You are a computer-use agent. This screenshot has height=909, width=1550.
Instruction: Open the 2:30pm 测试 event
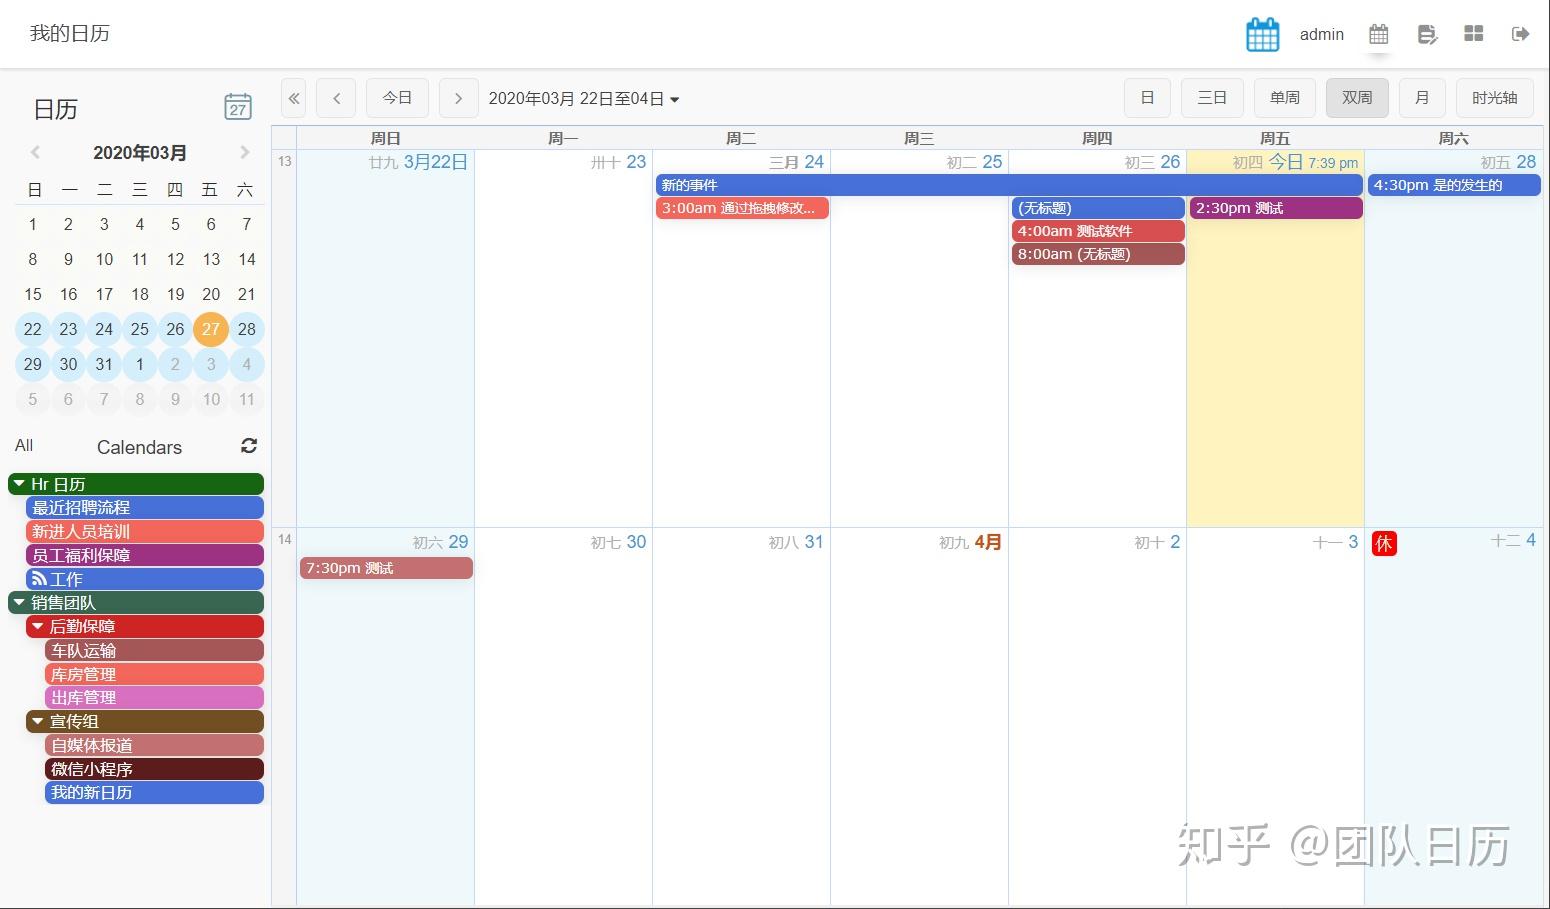(x=1276, y=208)
